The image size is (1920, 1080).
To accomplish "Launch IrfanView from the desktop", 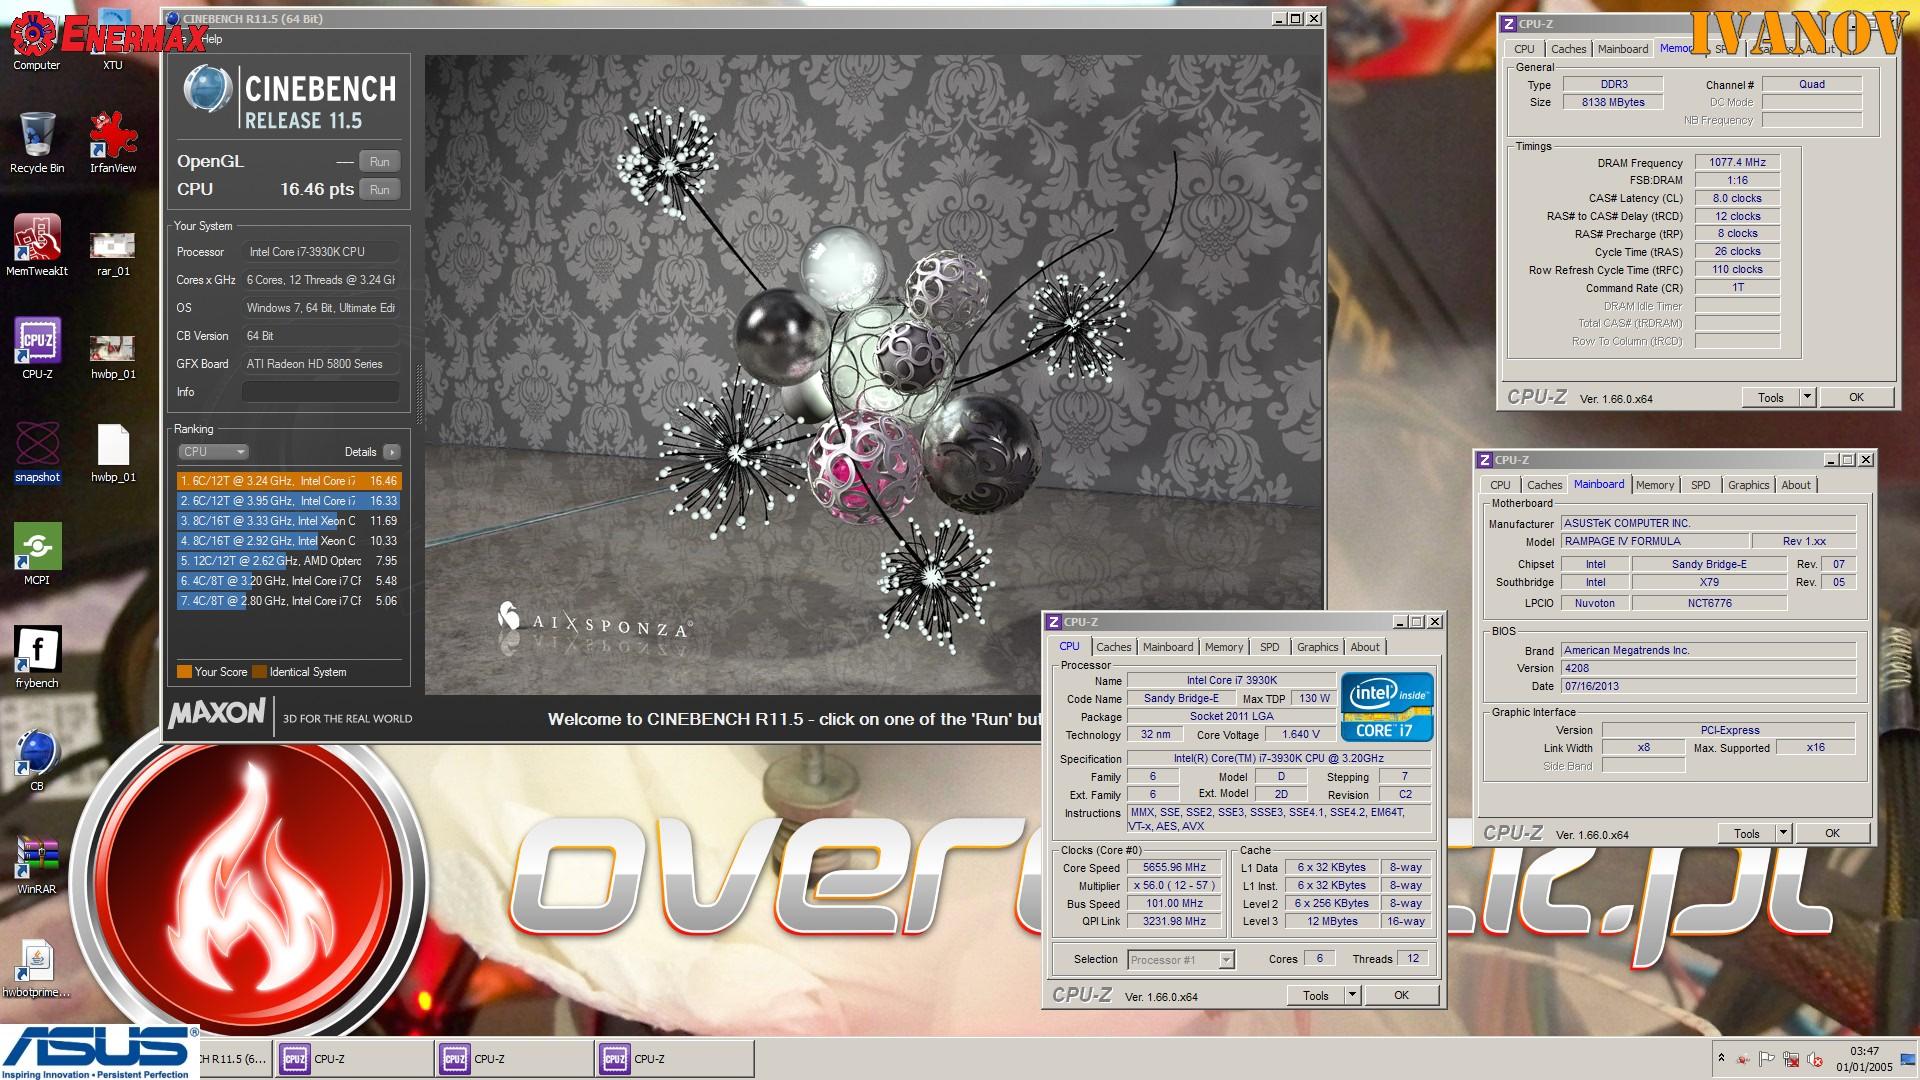I will pyautogui.click(x=113, y=142).
